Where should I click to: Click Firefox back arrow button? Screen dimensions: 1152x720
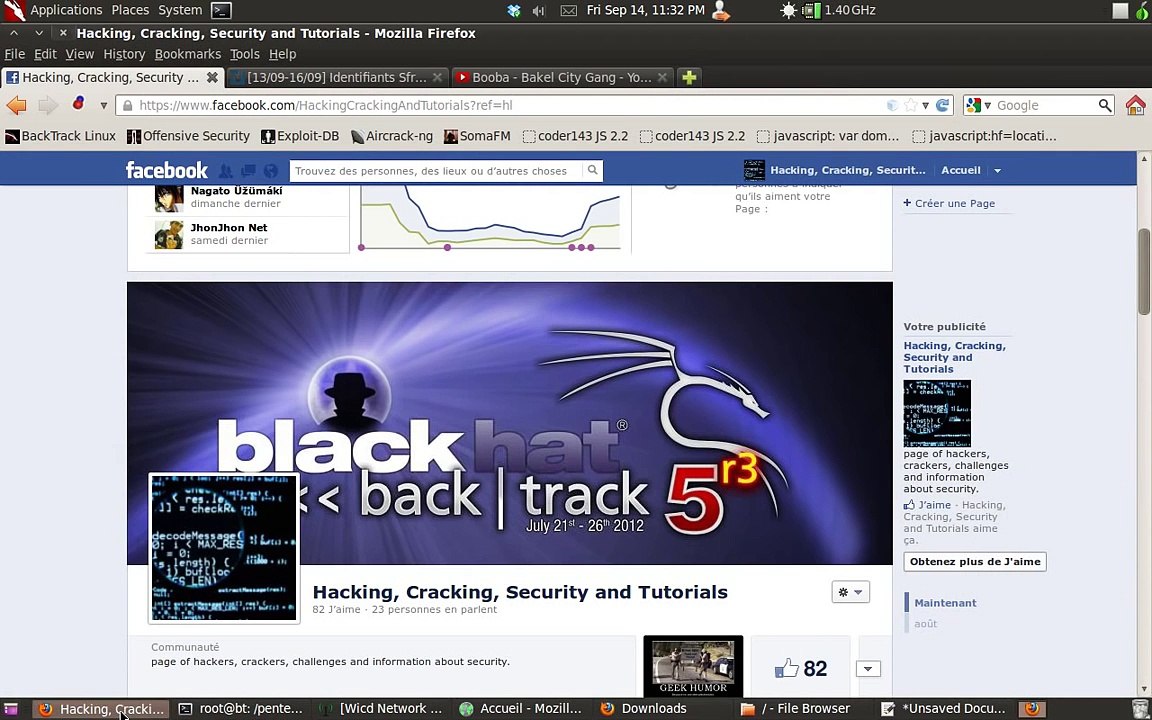click(x=16, y=105)
